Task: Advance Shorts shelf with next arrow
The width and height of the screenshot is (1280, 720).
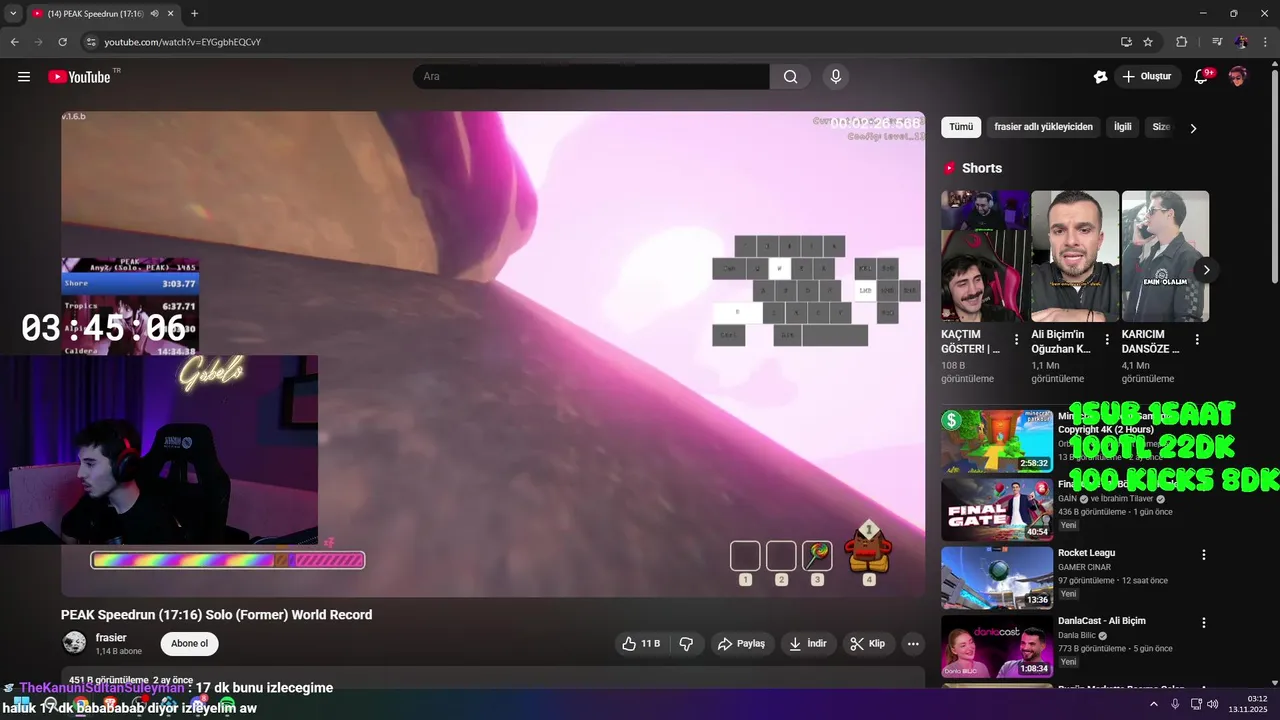Action: (x=1206, y=270)
